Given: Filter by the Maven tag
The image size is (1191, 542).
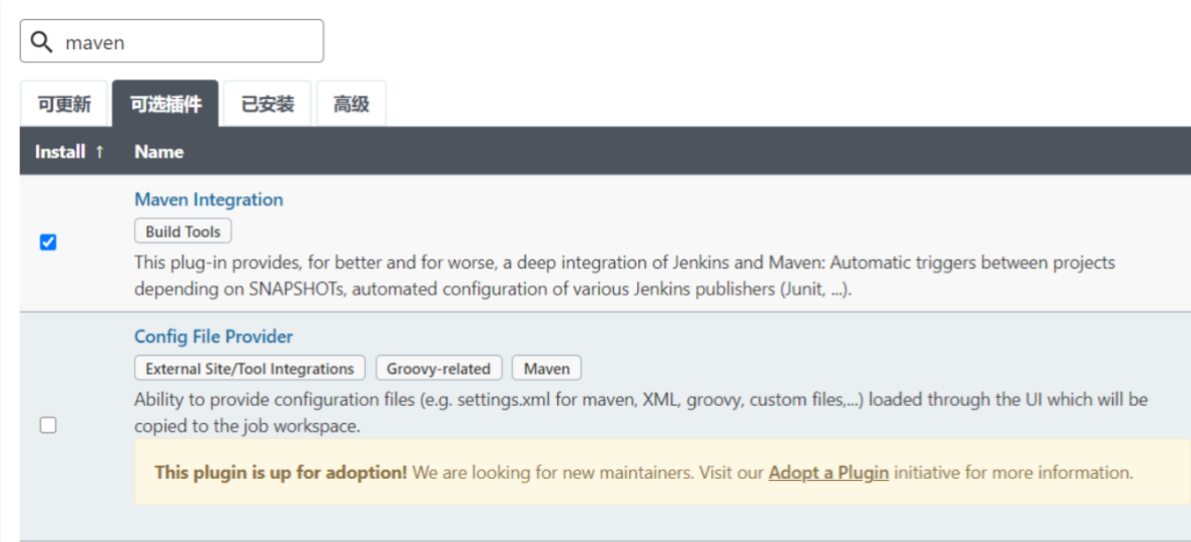Looking at the screenshot, I should pyautogui.click(x=547, y=368).
